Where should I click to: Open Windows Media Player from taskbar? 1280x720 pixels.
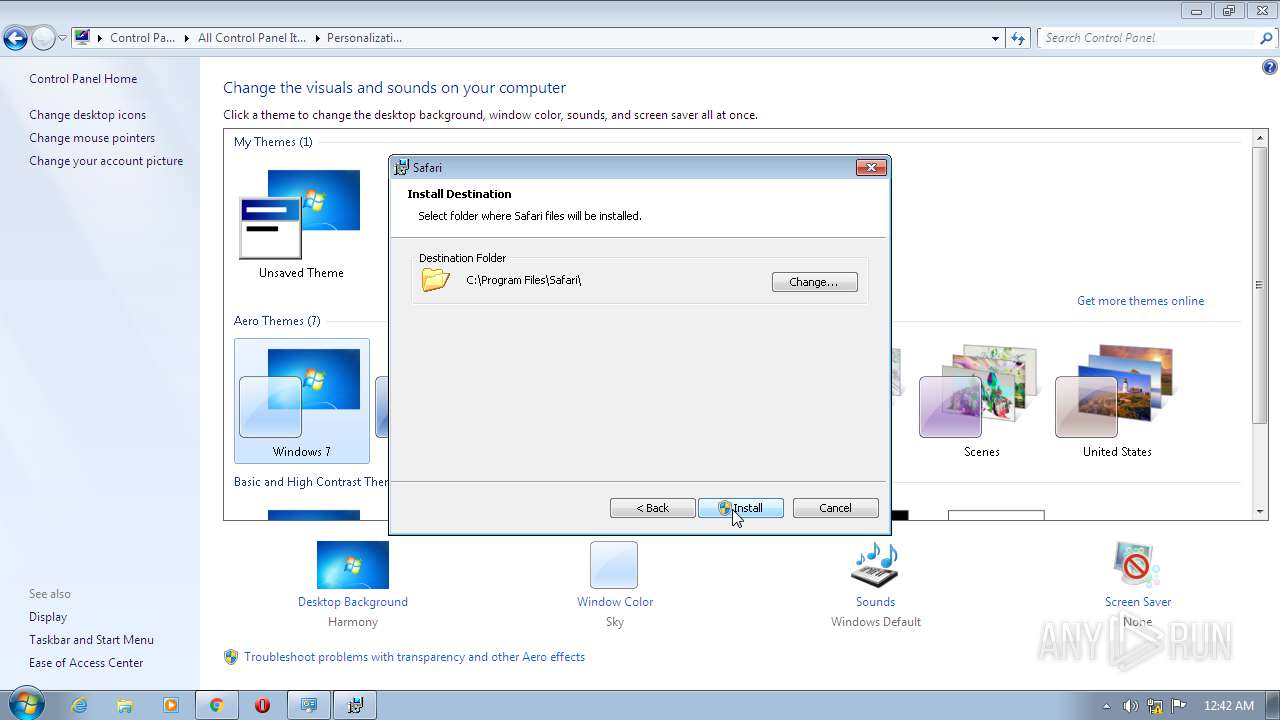[170, 705]
